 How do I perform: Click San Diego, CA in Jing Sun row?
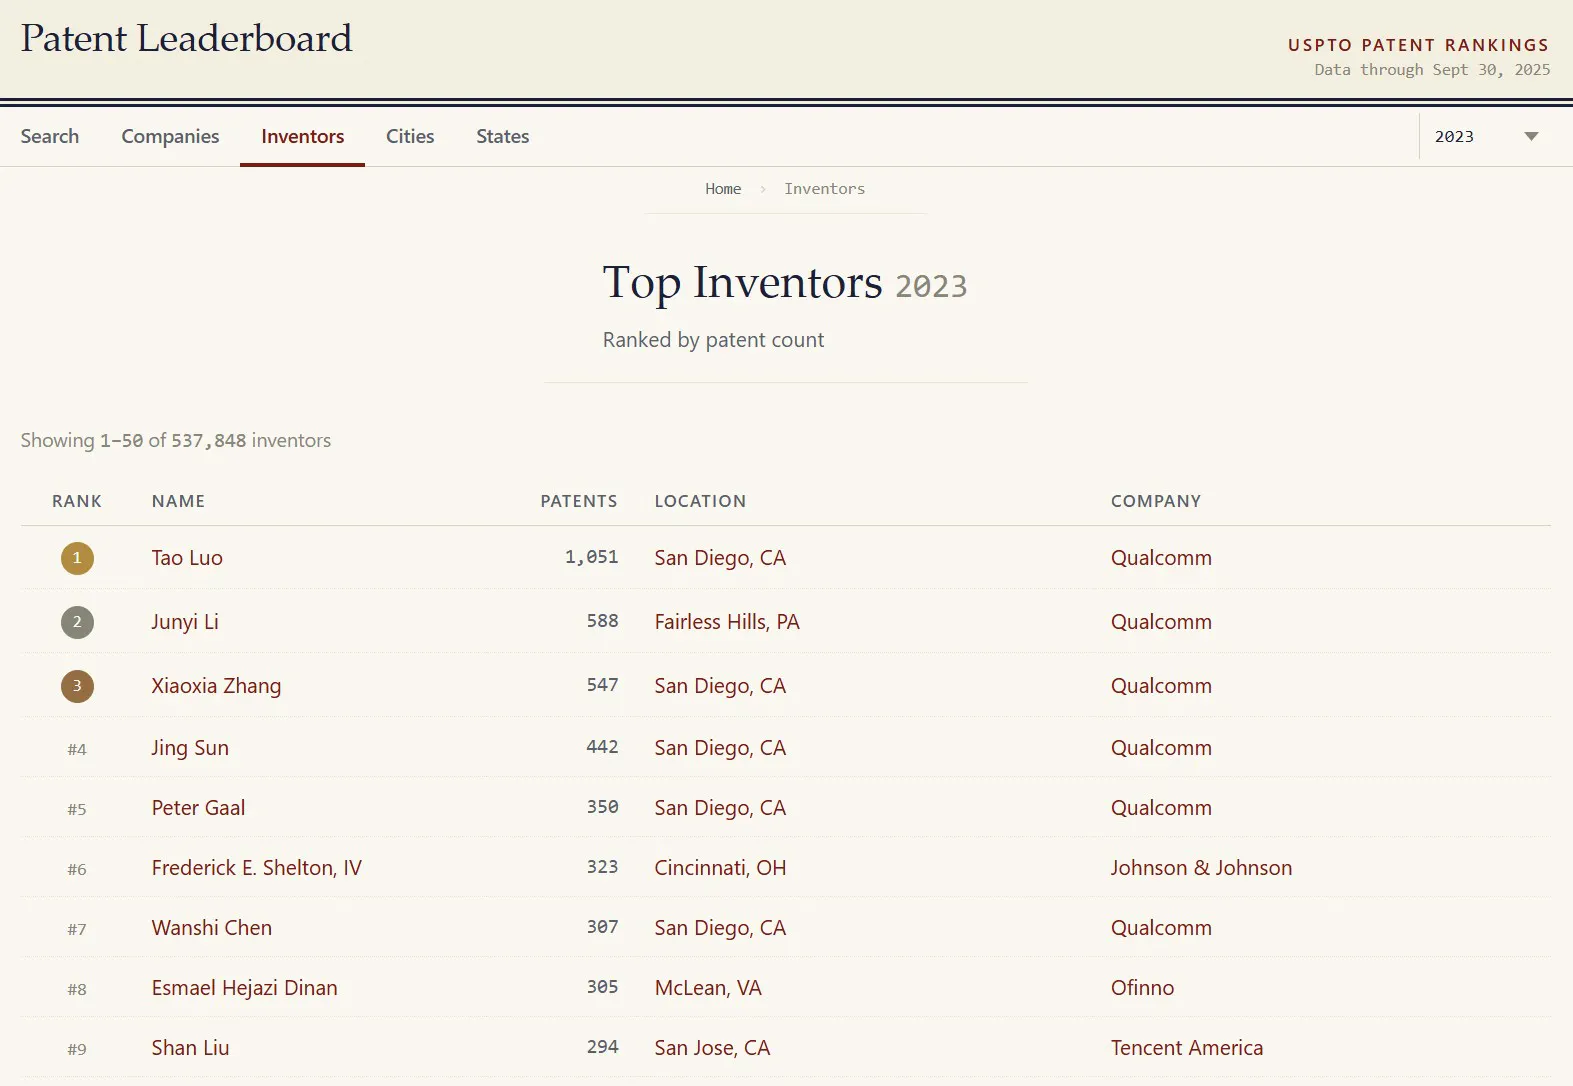pos(720,748)
